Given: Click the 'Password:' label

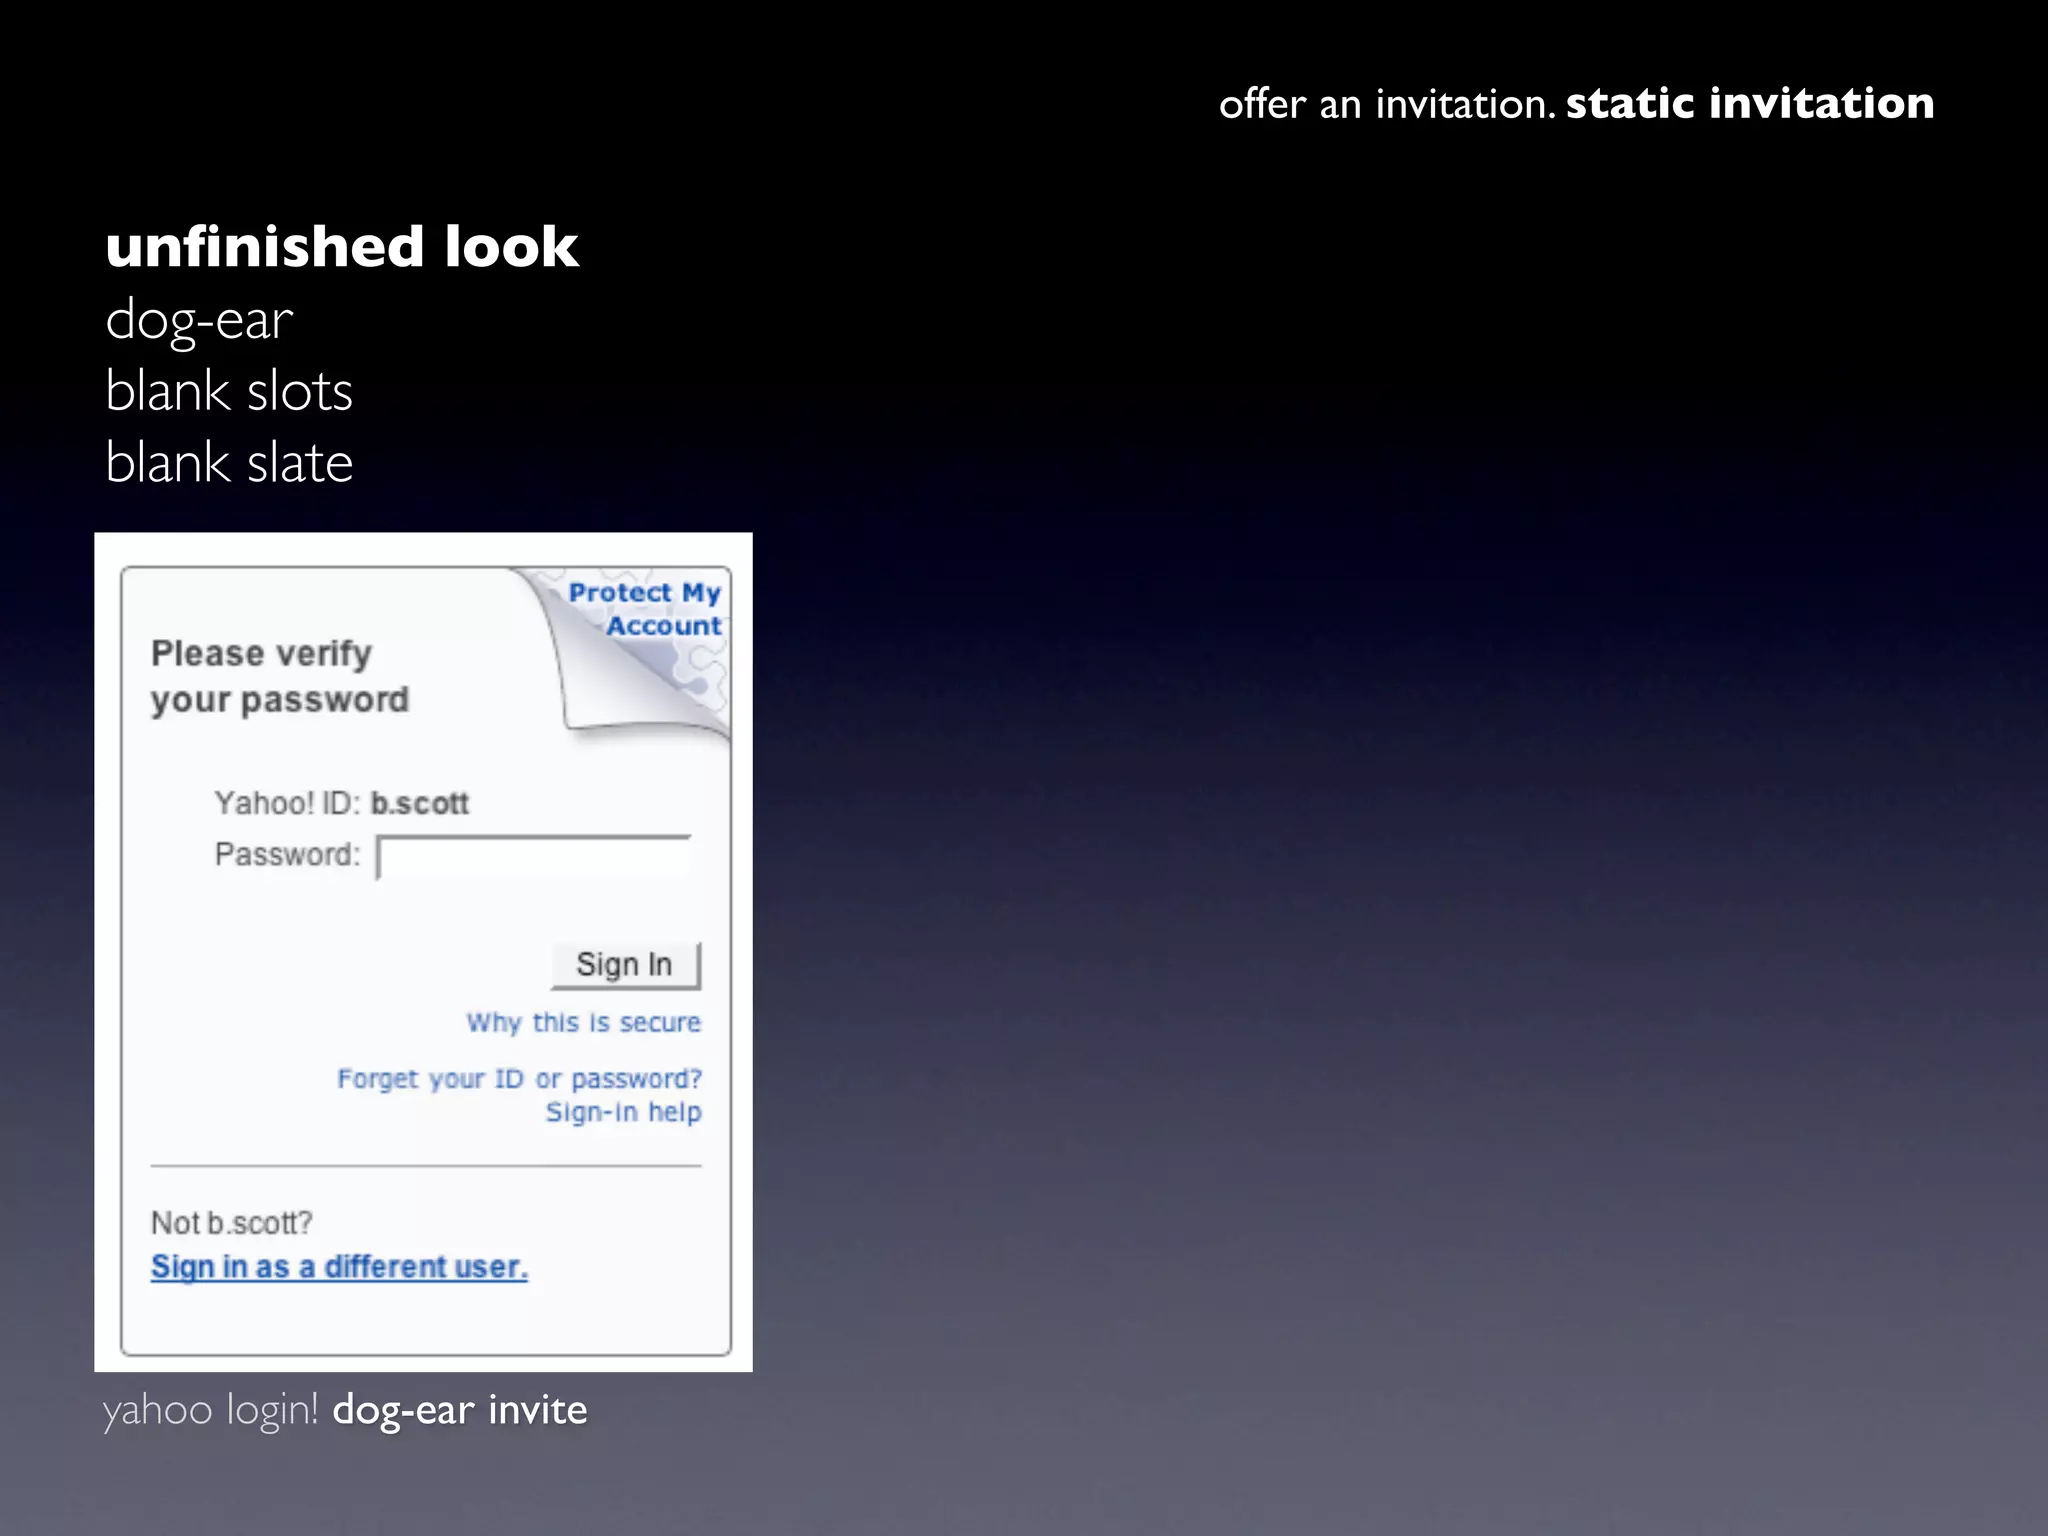Looking at the screenshot, I should (287, 855).
